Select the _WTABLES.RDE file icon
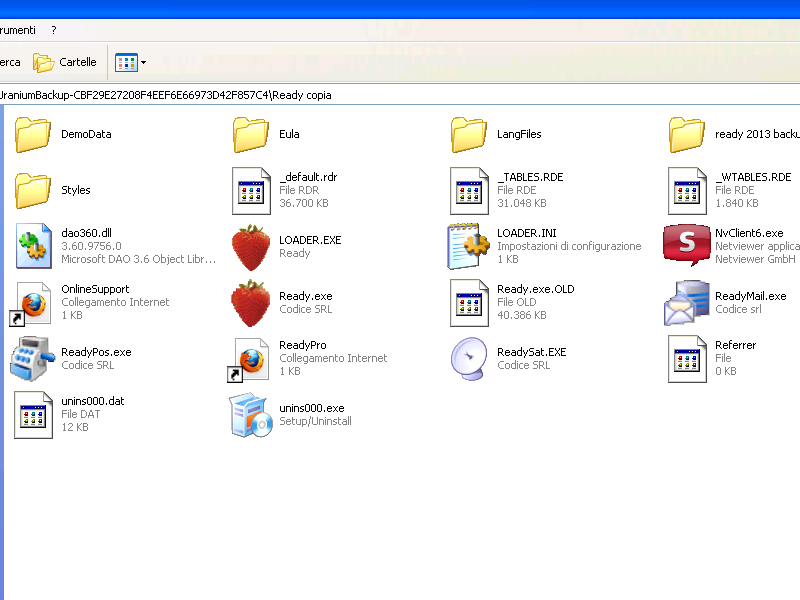 pos(687,191)
